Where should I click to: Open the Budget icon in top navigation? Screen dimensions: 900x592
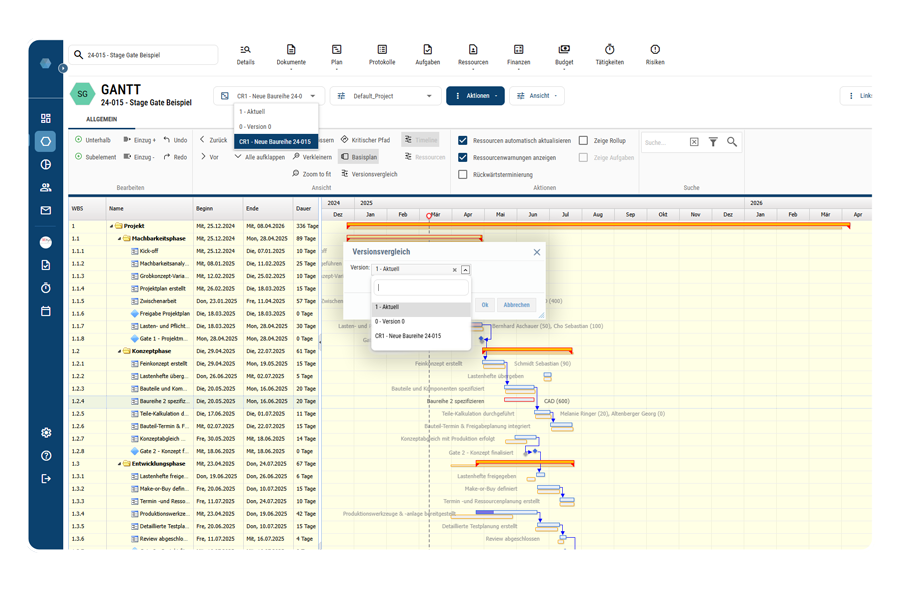[564, 50]
